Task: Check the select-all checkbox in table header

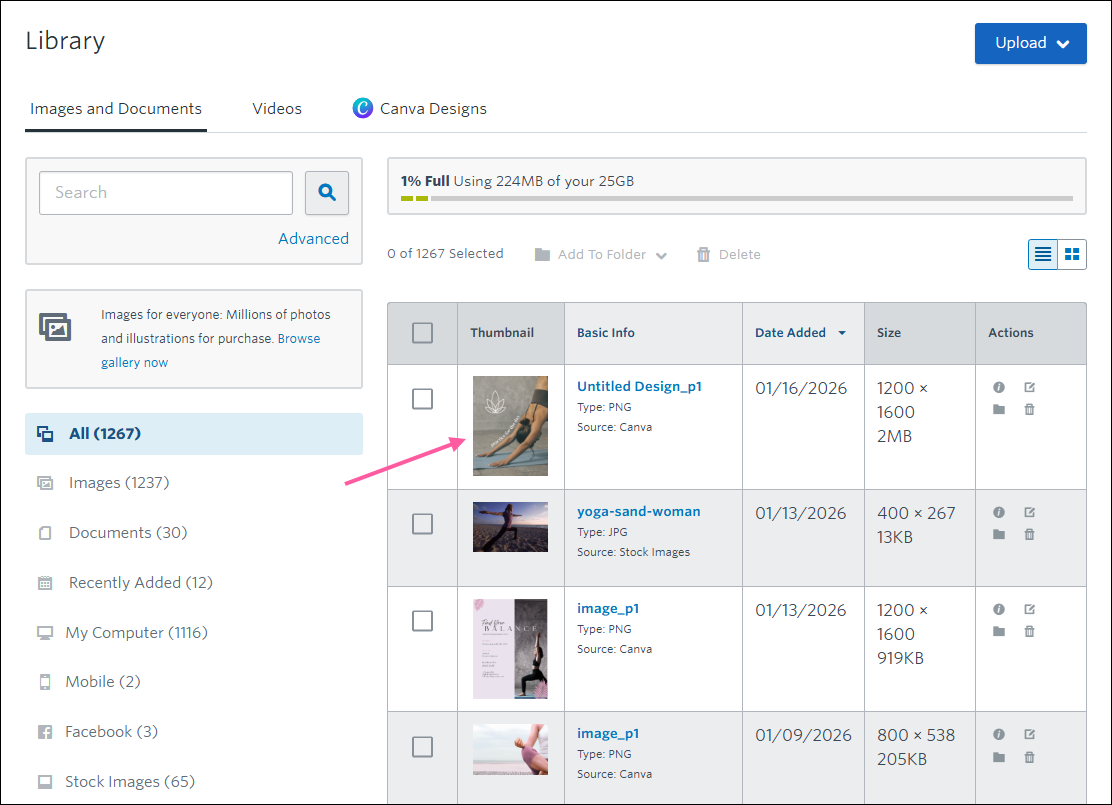Action: click(422, 333)
